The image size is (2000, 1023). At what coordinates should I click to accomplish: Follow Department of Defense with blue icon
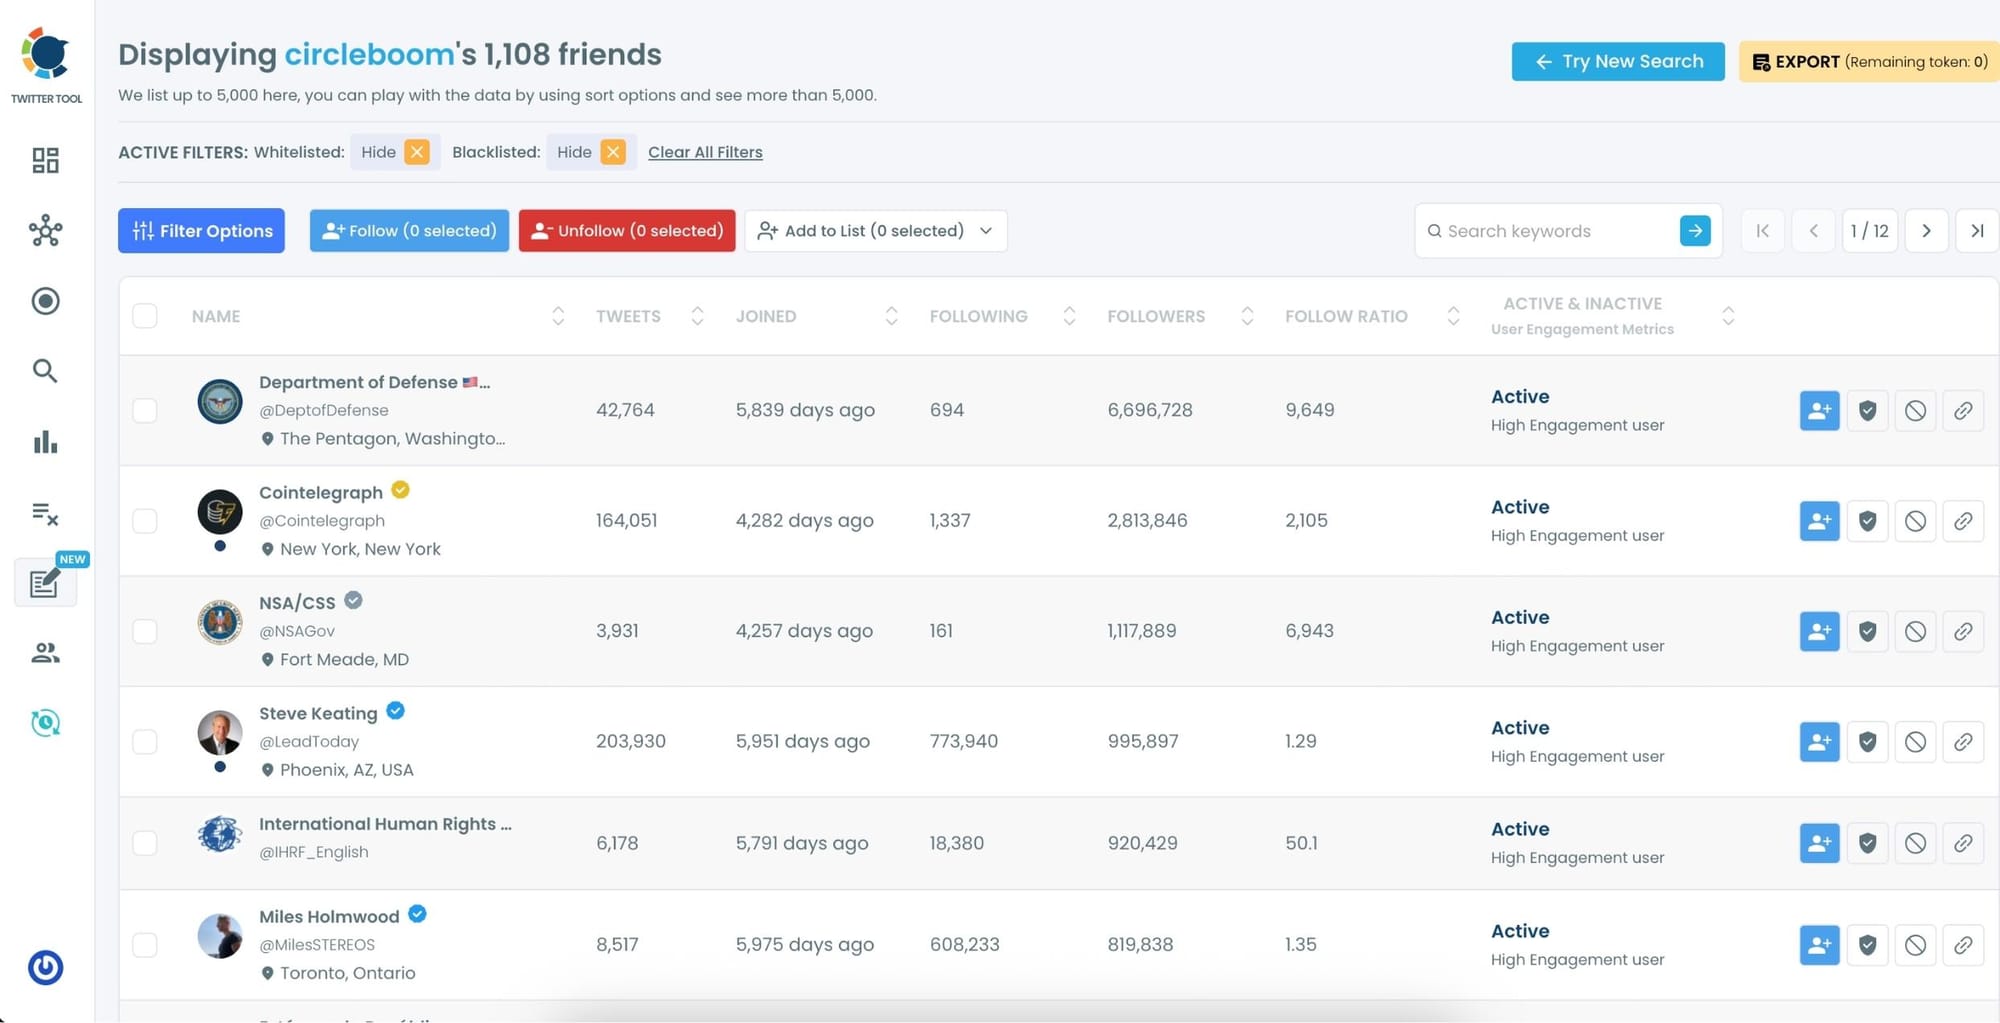(1819, 411)
